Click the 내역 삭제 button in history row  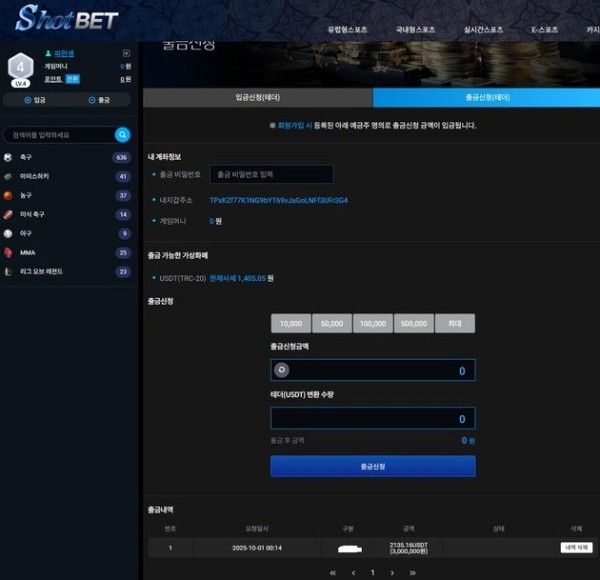576,548
